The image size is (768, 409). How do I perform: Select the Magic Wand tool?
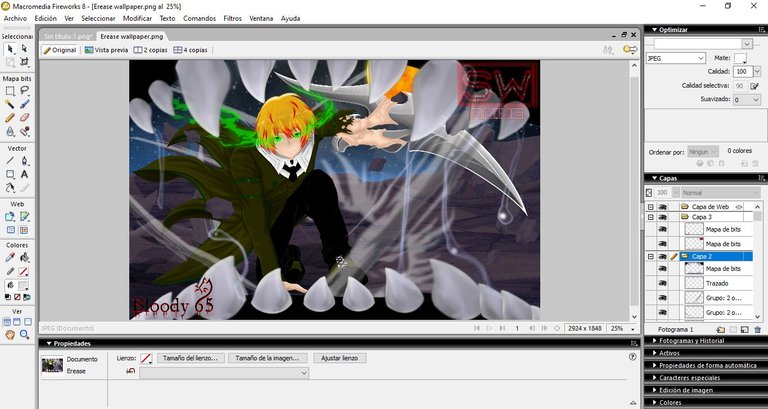(10, 104)
